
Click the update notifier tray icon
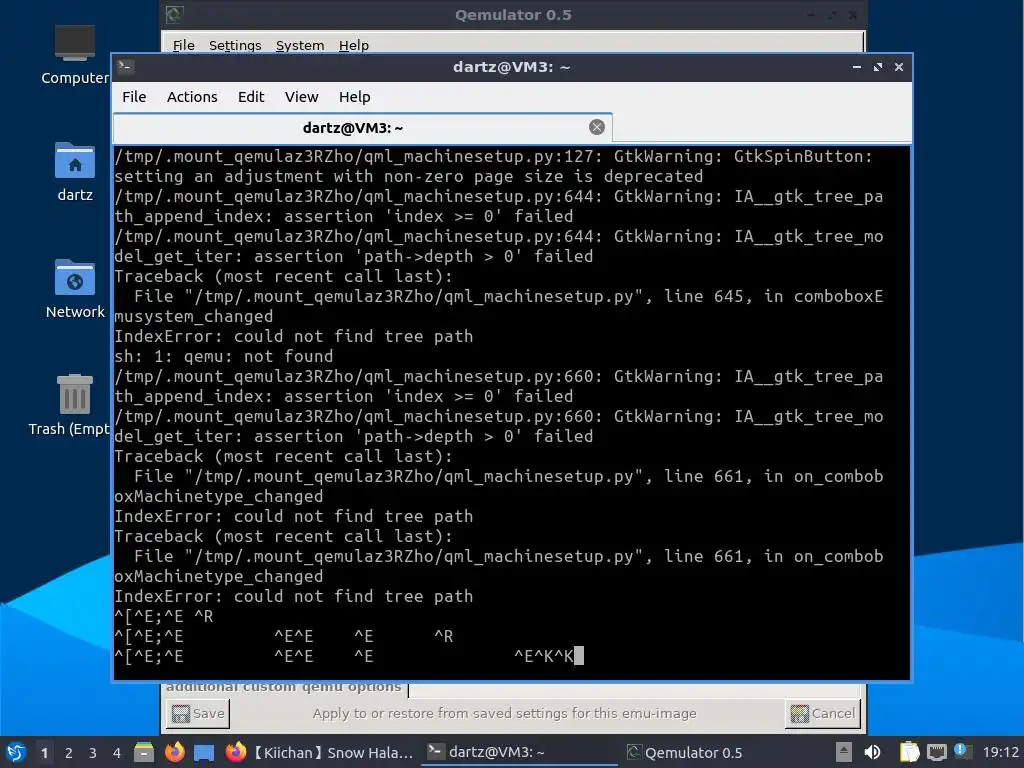(962, 751)
